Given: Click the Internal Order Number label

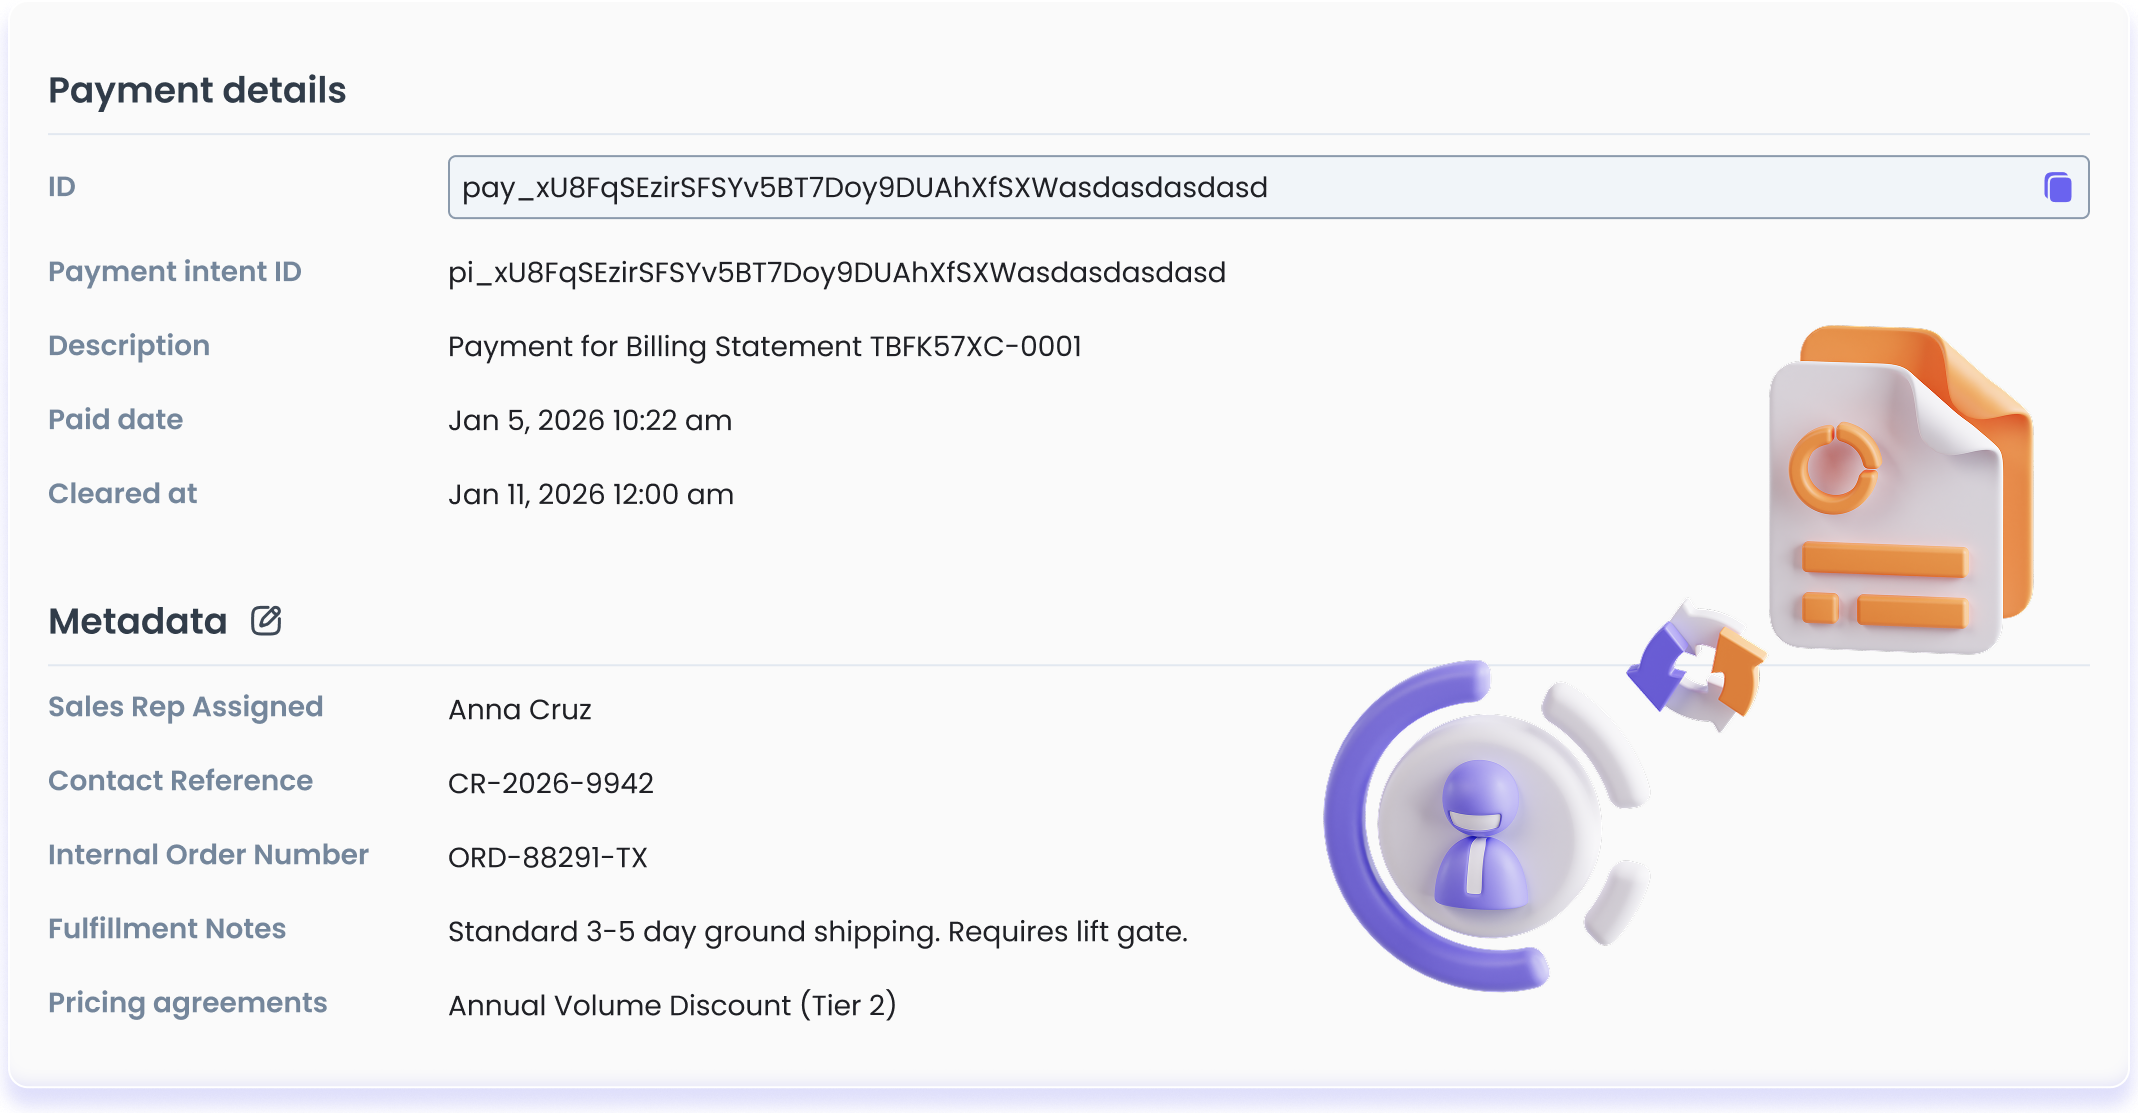Looking at the screenshot, I should coord(208,854).
